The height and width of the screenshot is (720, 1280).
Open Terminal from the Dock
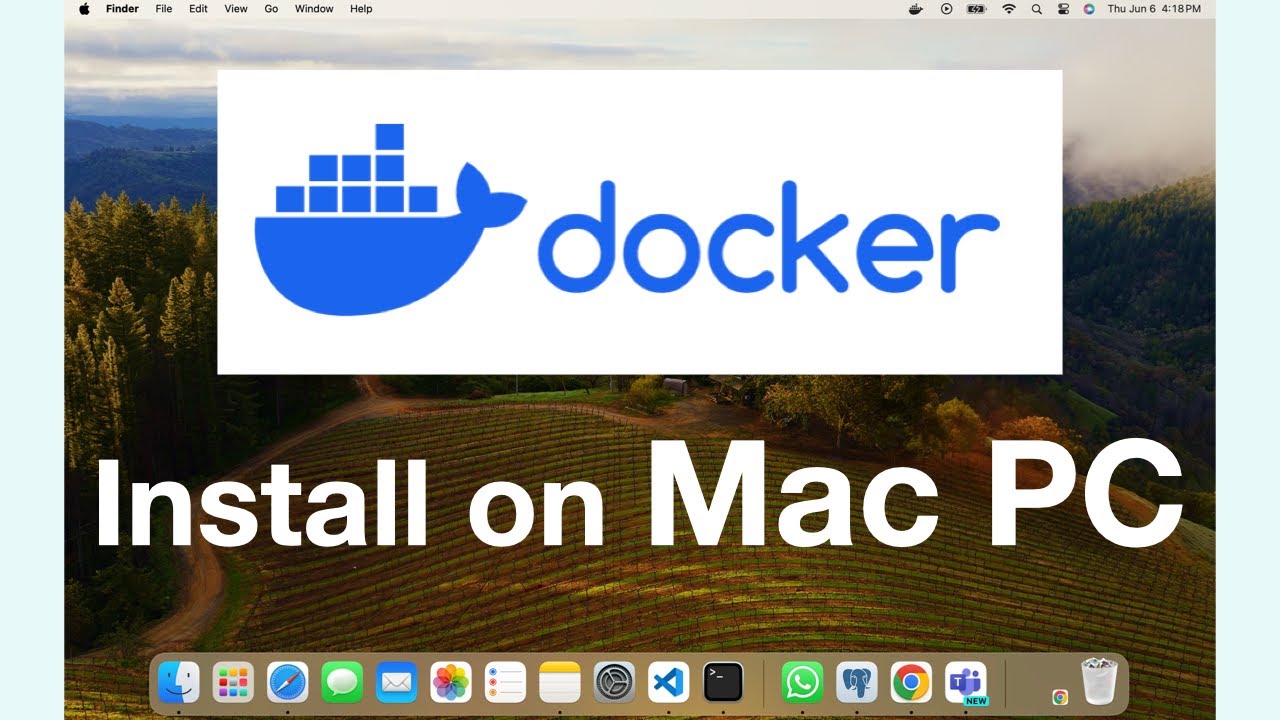pos(723,683)
